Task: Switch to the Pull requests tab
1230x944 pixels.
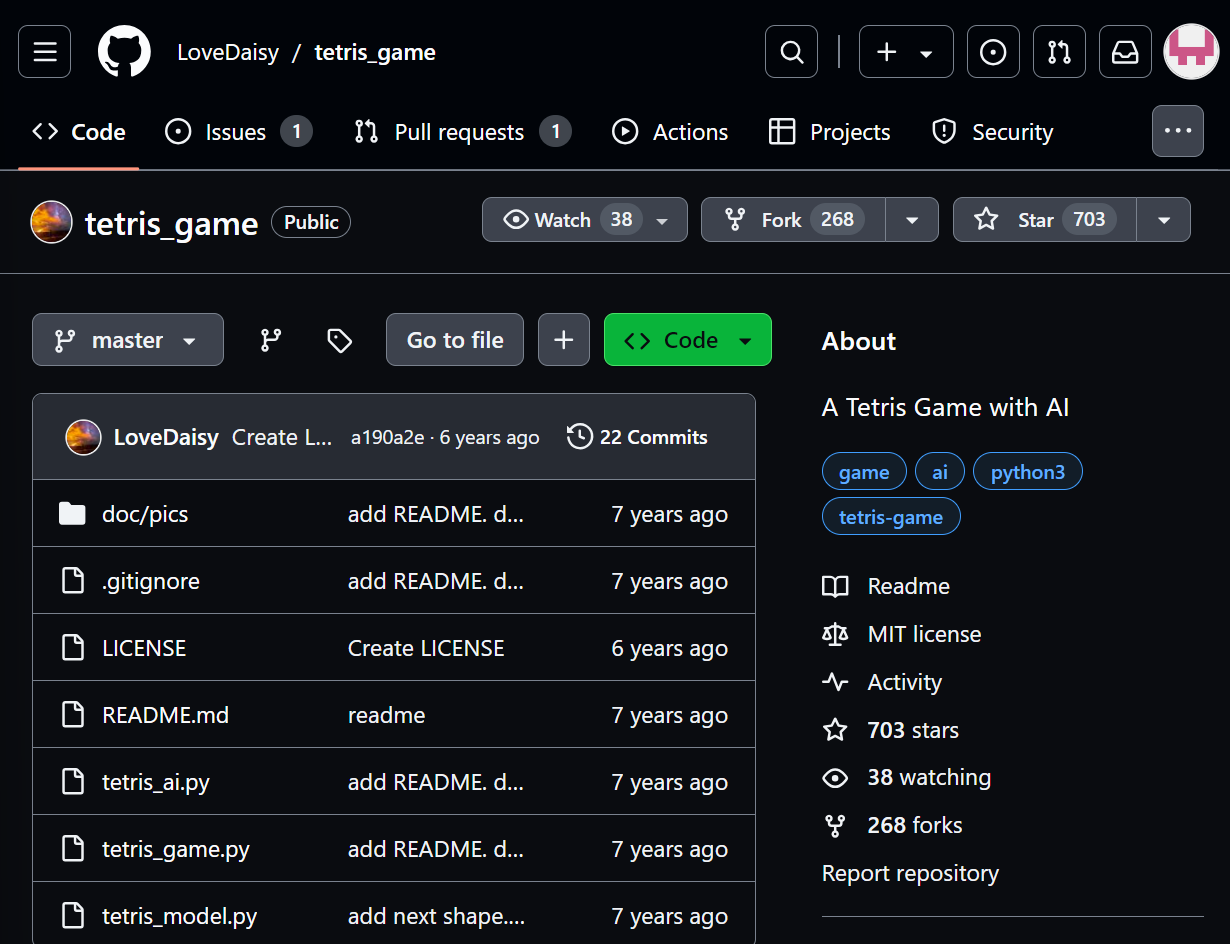Action: pyautogui.click(x=463, y=132)
